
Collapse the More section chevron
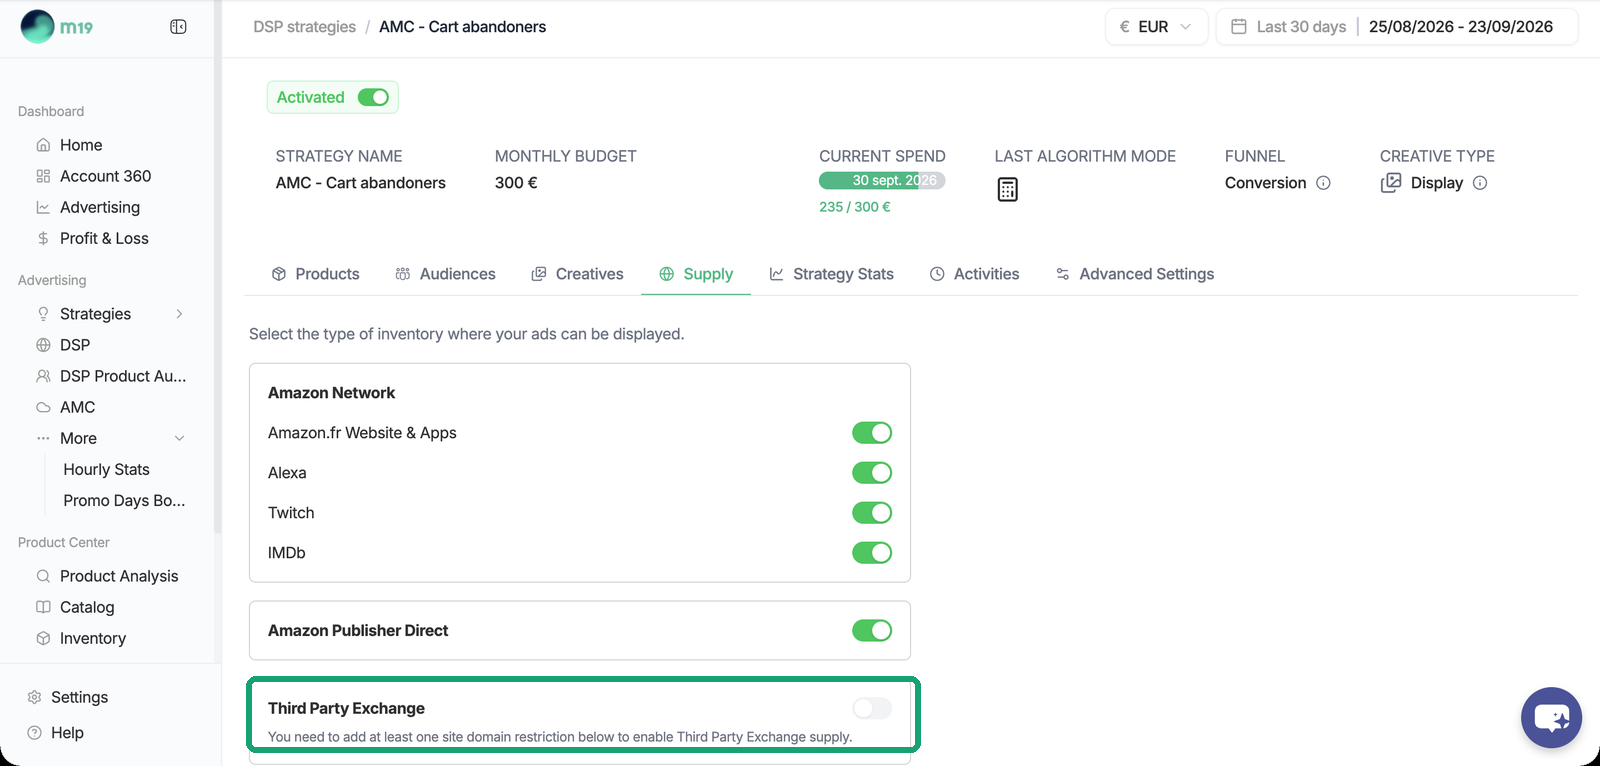click(x=180, y=438)
